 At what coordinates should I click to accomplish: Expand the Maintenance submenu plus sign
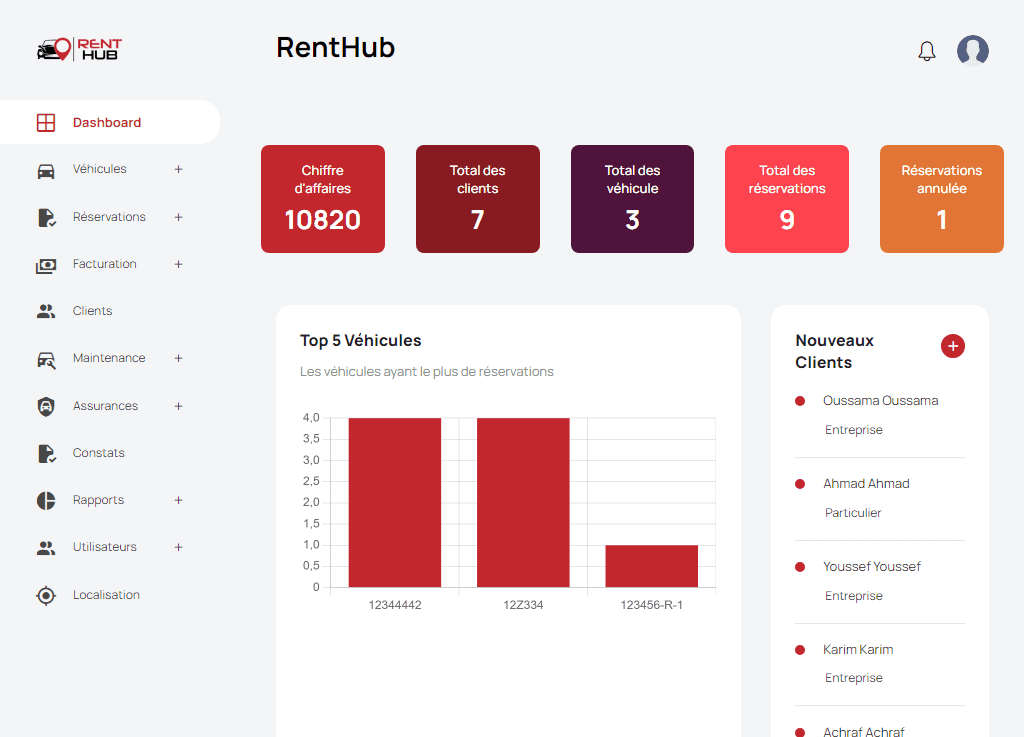tap(178, 358)
